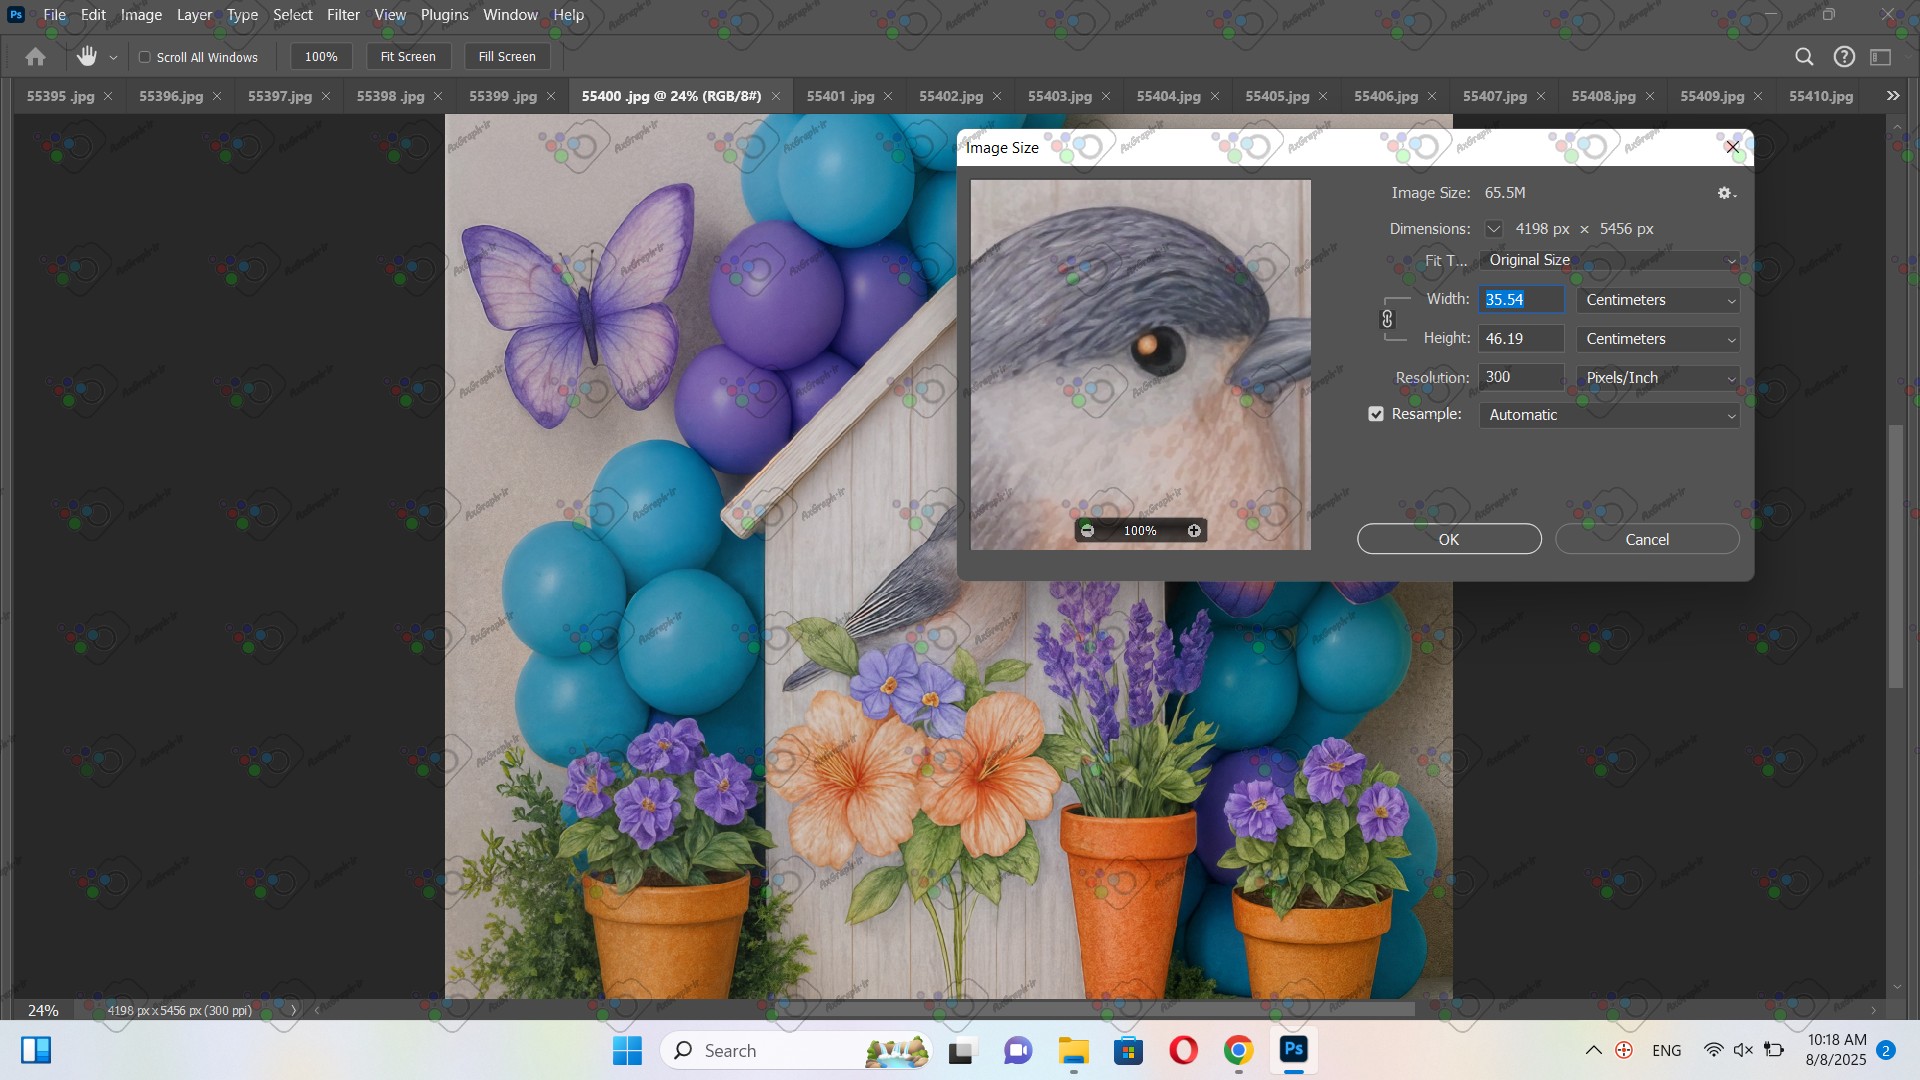Click the Home icon in options bar
Image resolution: width=1920 pixels, height=1080 pixels.
[36, 57]
